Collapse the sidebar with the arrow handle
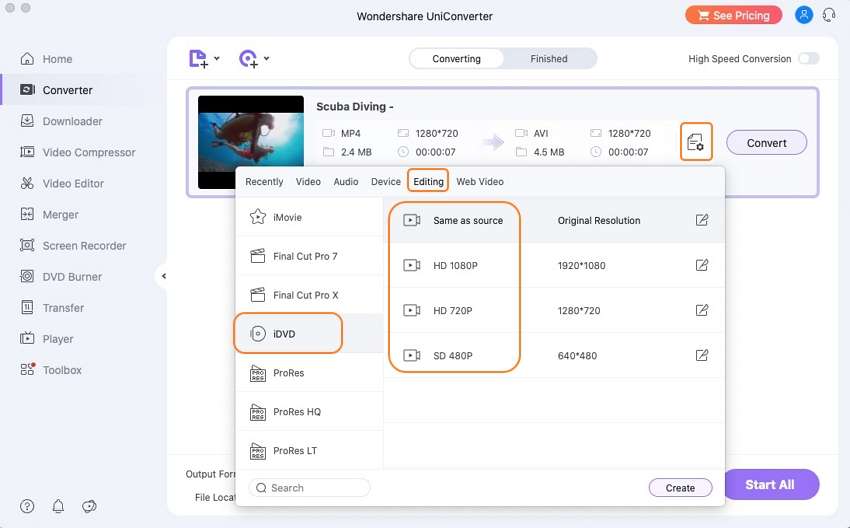The image size is (850, 528). (163, 276)
